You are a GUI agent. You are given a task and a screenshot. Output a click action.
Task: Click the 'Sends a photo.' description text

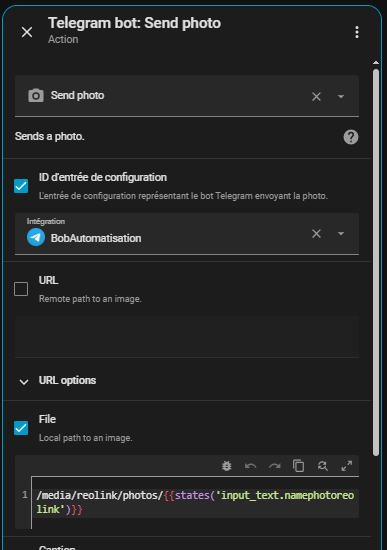(50, 136)
